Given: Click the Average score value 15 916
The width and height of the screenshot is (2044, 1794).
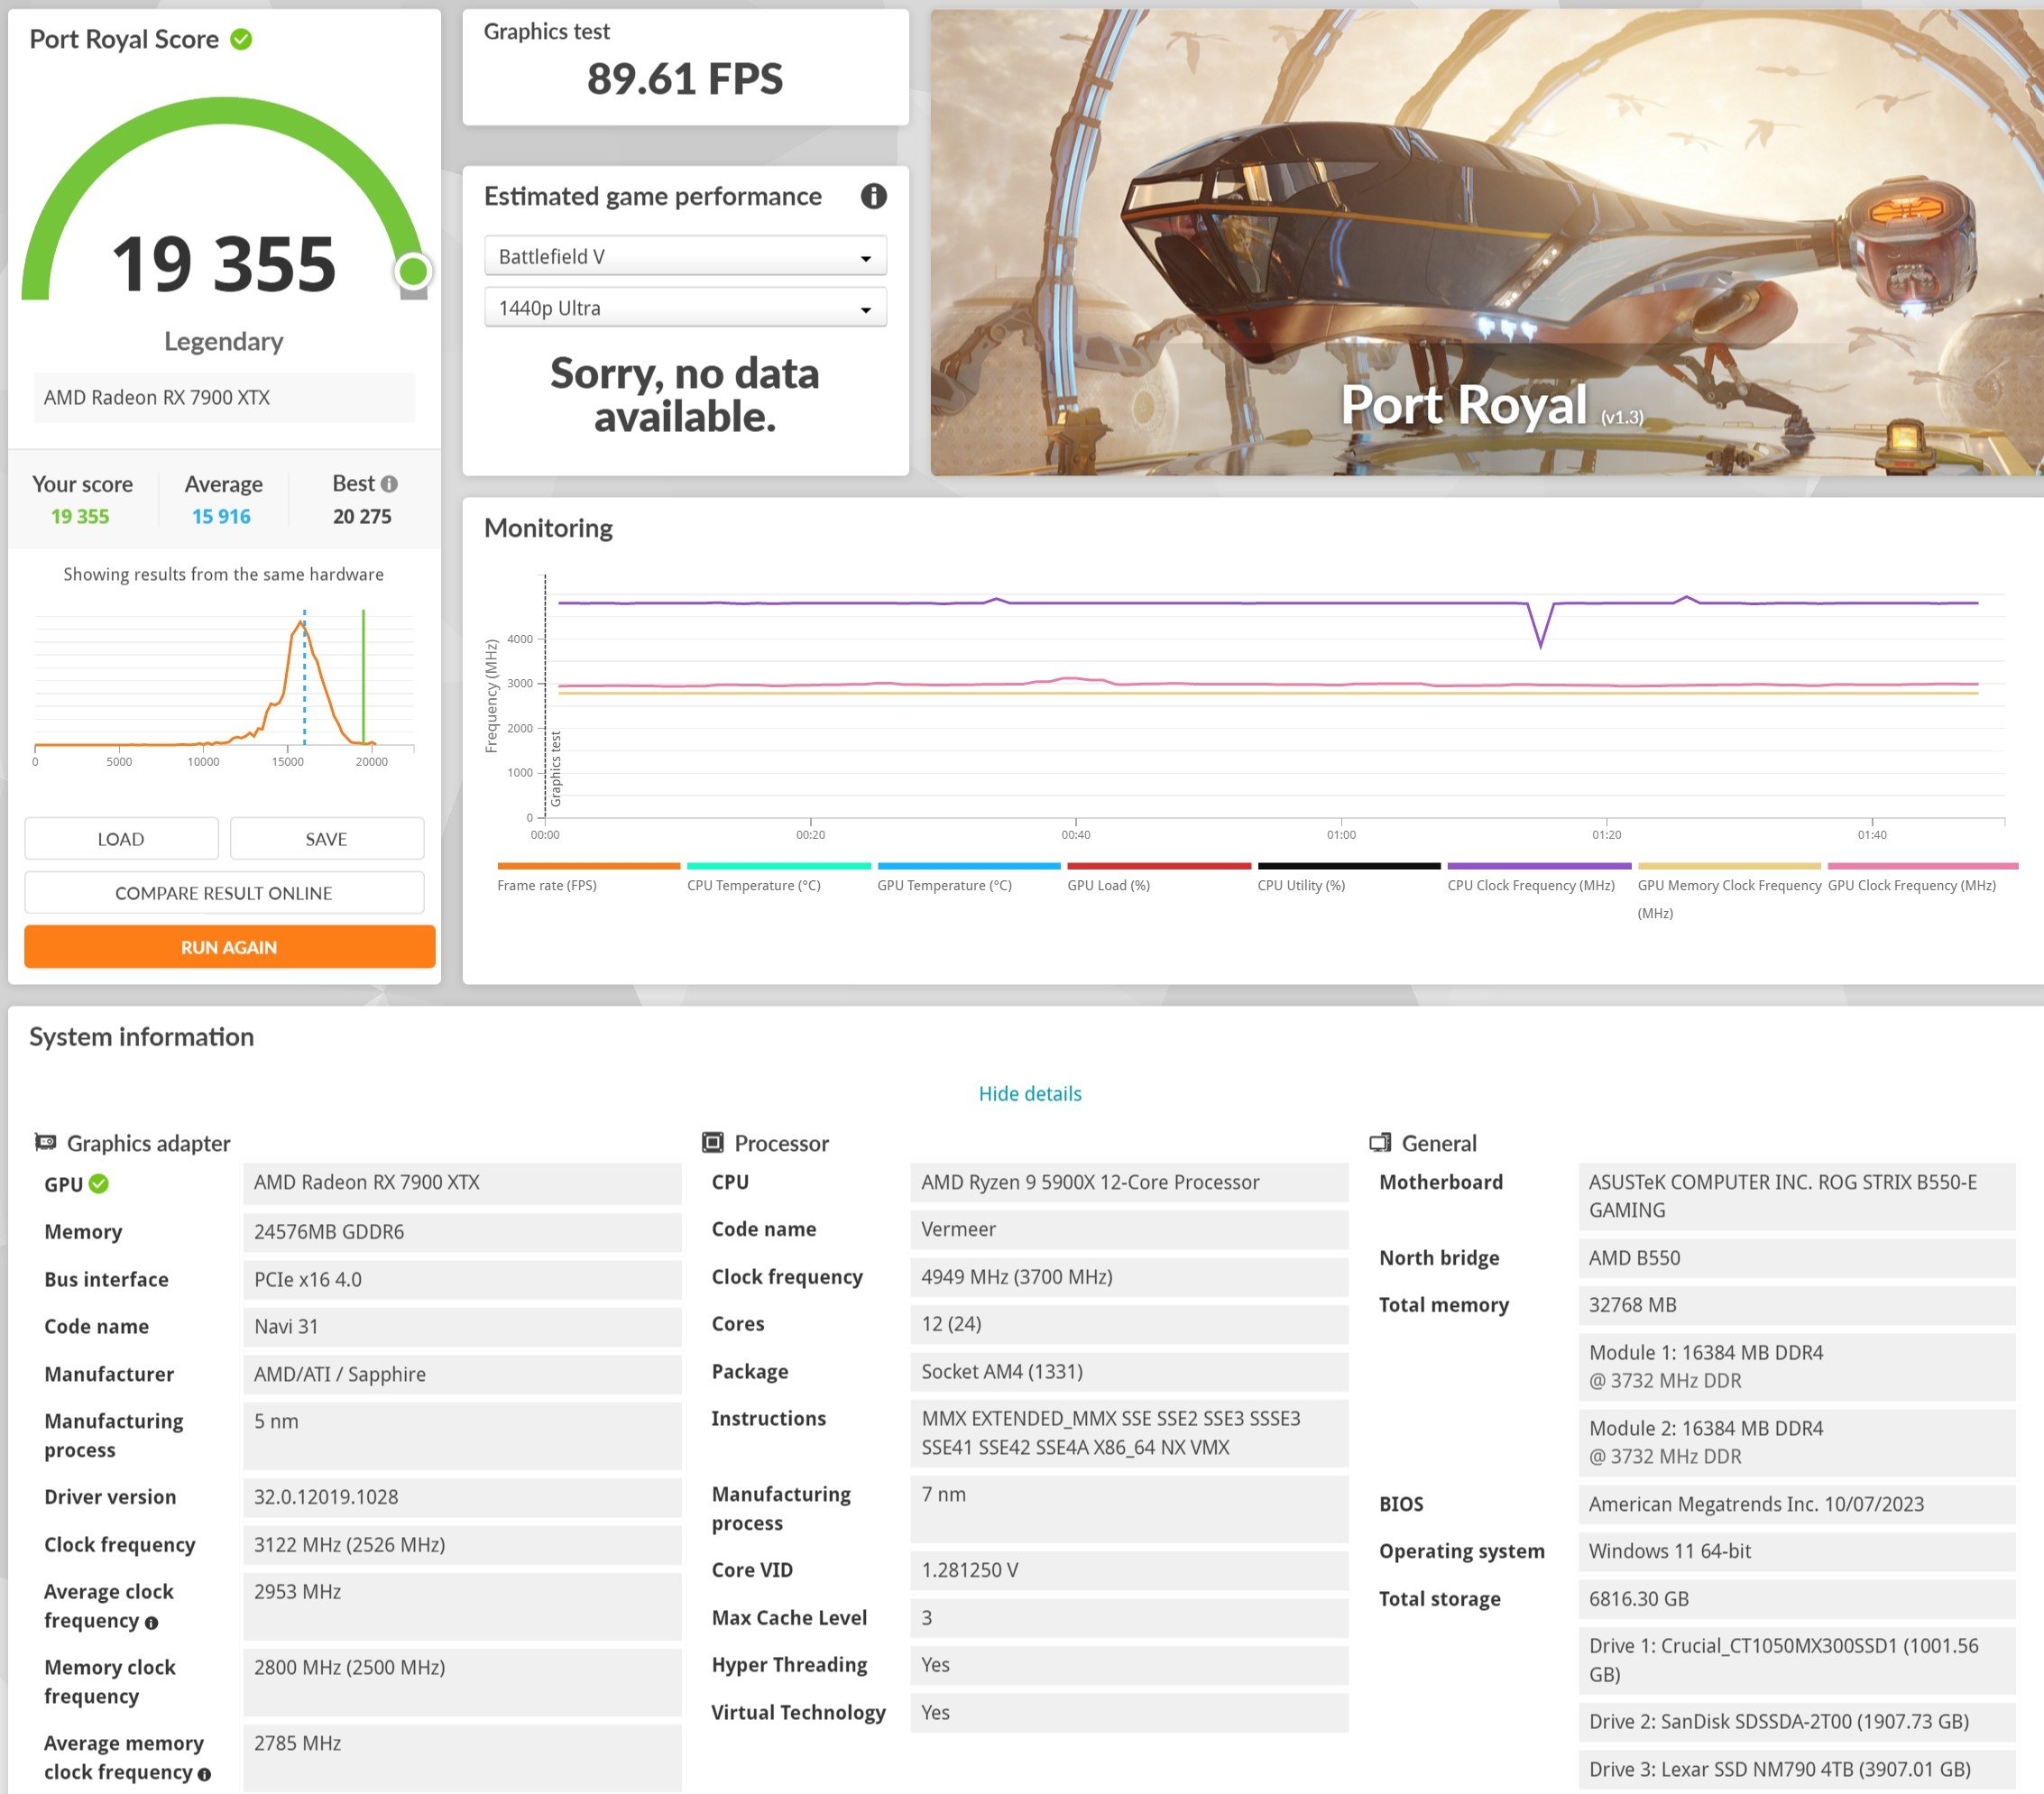Looking at the screenshot, I should coord(222,517).
